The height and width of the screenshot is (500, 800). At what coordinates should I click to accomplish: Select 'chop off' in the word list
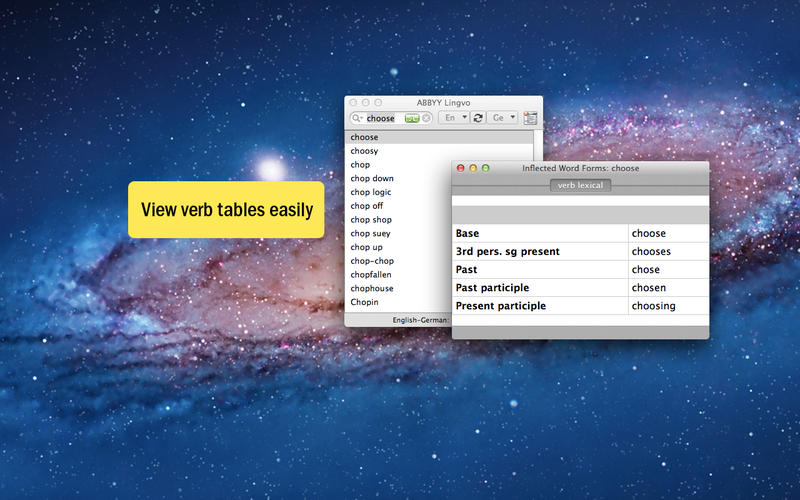coord(367,206)
